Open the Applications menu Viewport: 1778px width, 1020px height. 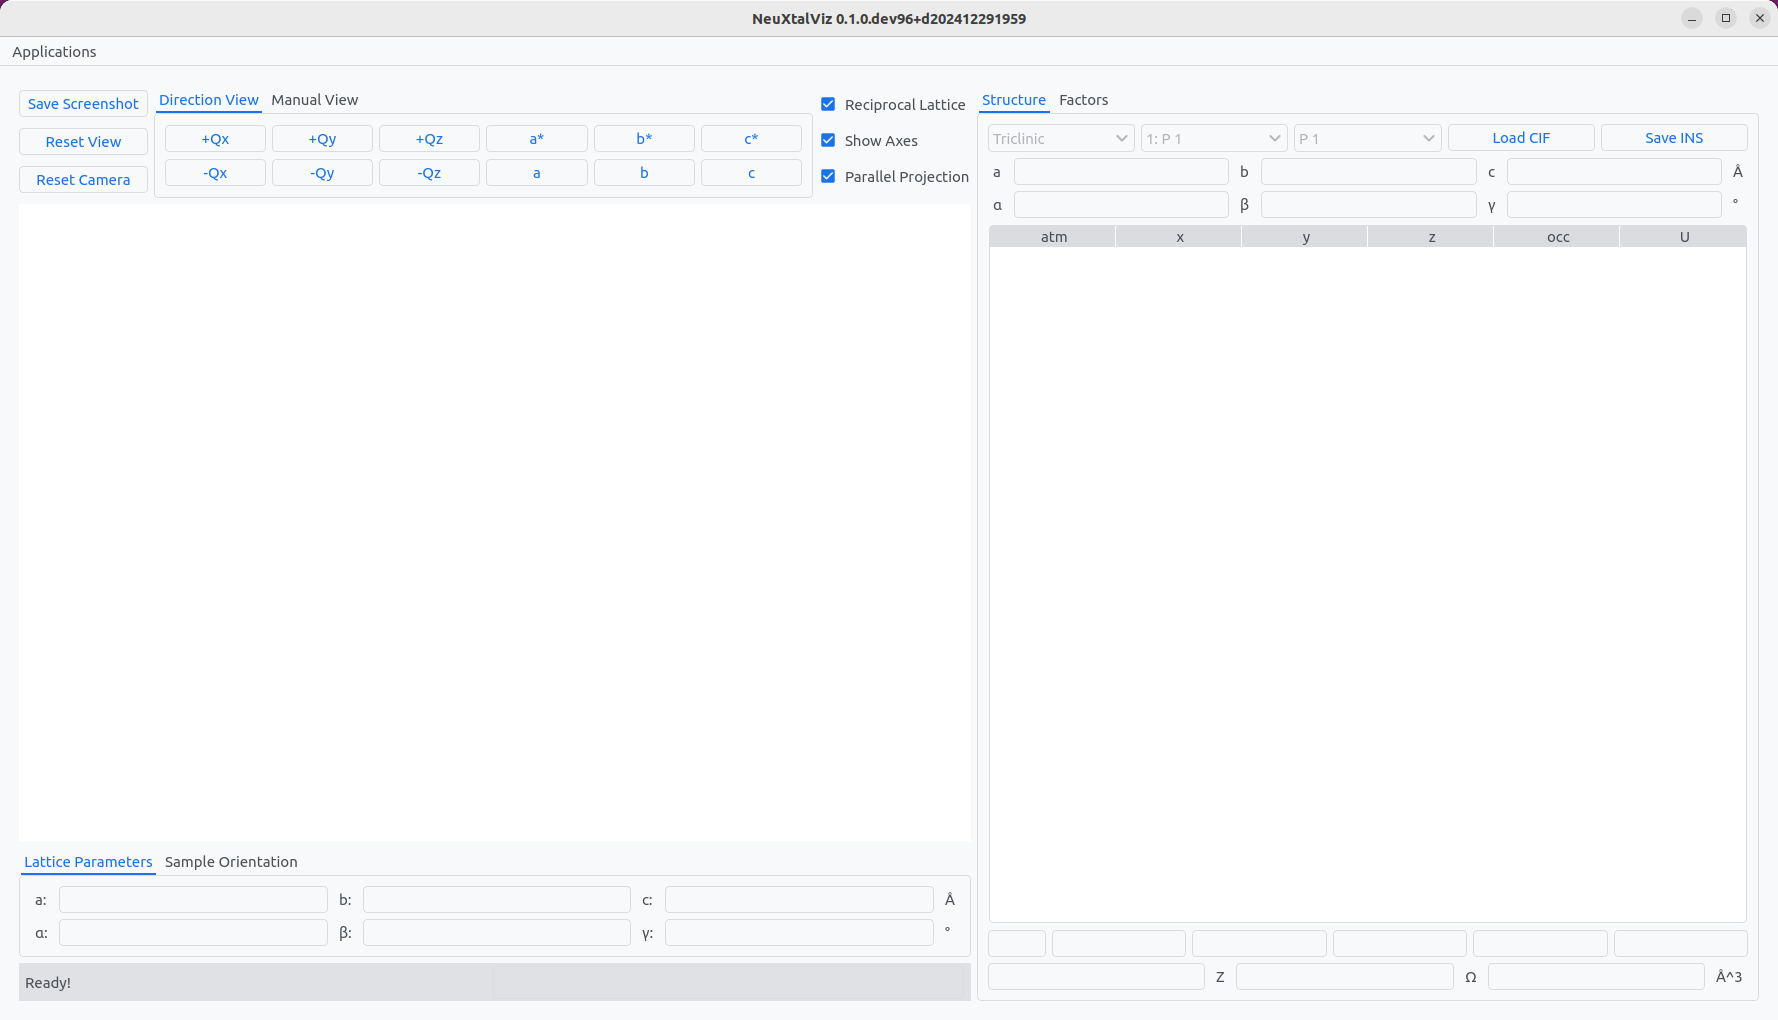pos(54,52)
